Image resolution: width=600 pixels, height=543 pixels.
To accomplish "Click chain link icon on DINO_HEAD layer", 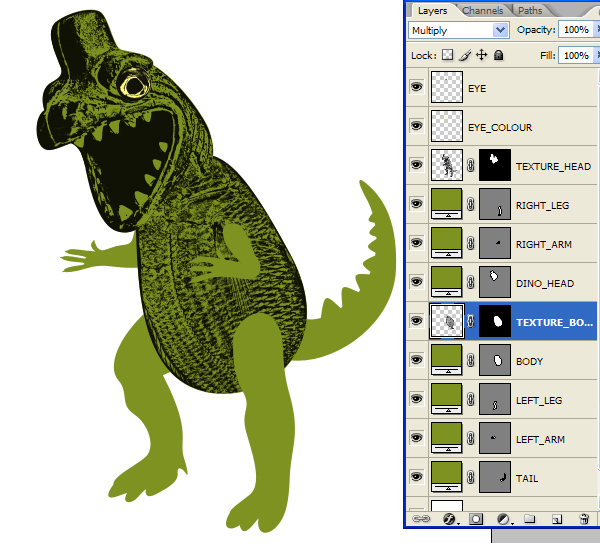I will pos(471,282).
